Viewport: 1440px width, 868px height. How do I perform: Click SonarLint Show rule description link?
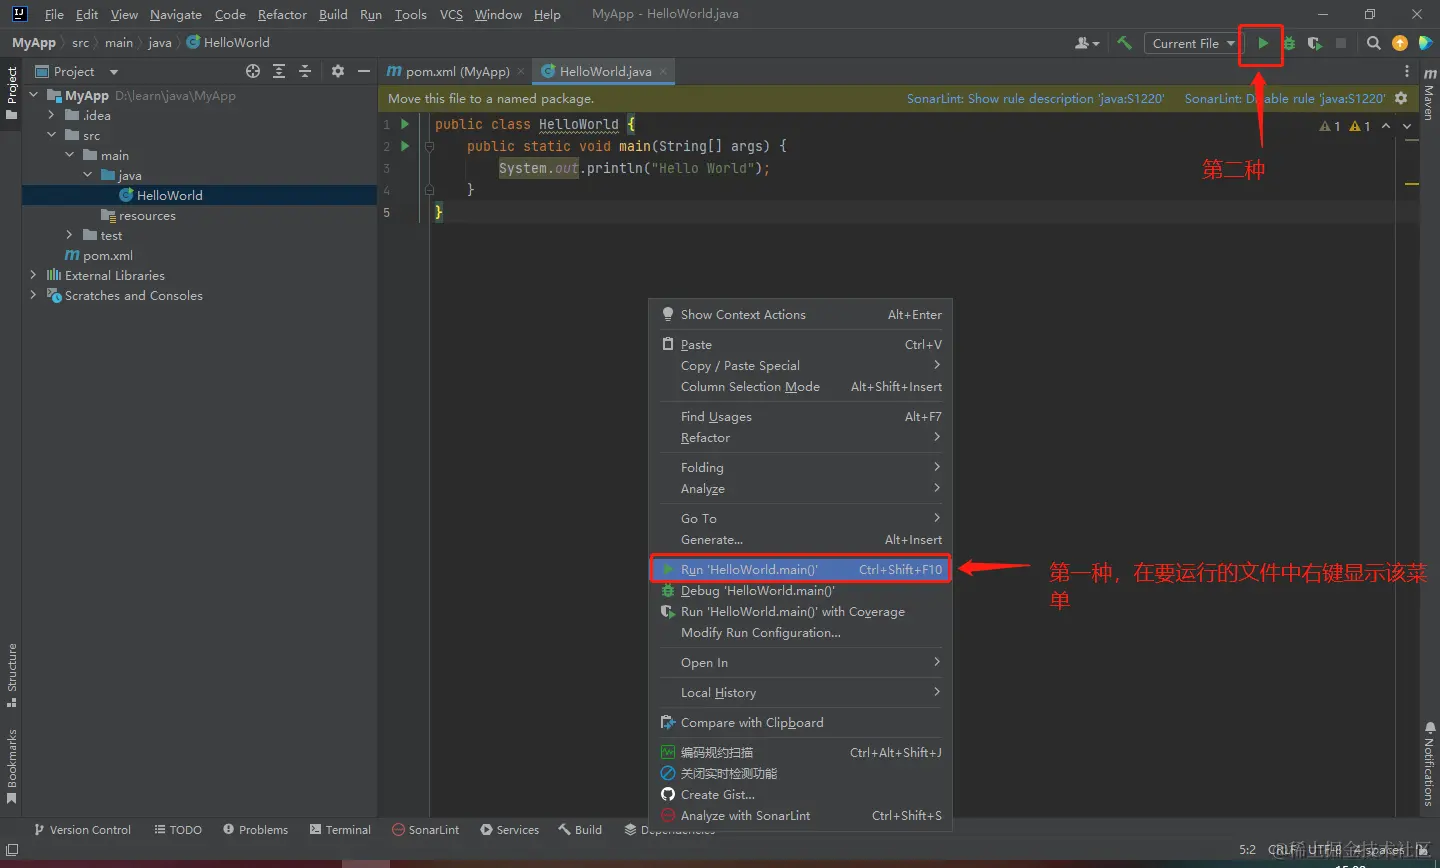click(x=1035, y=98)
